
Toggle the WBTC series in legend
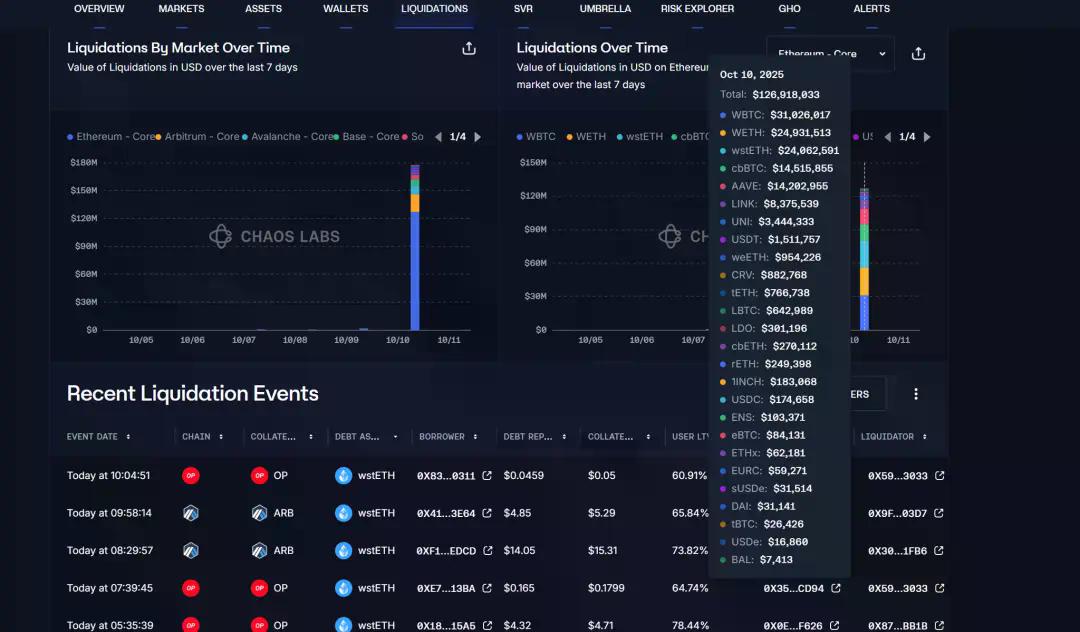pos(540,137)
